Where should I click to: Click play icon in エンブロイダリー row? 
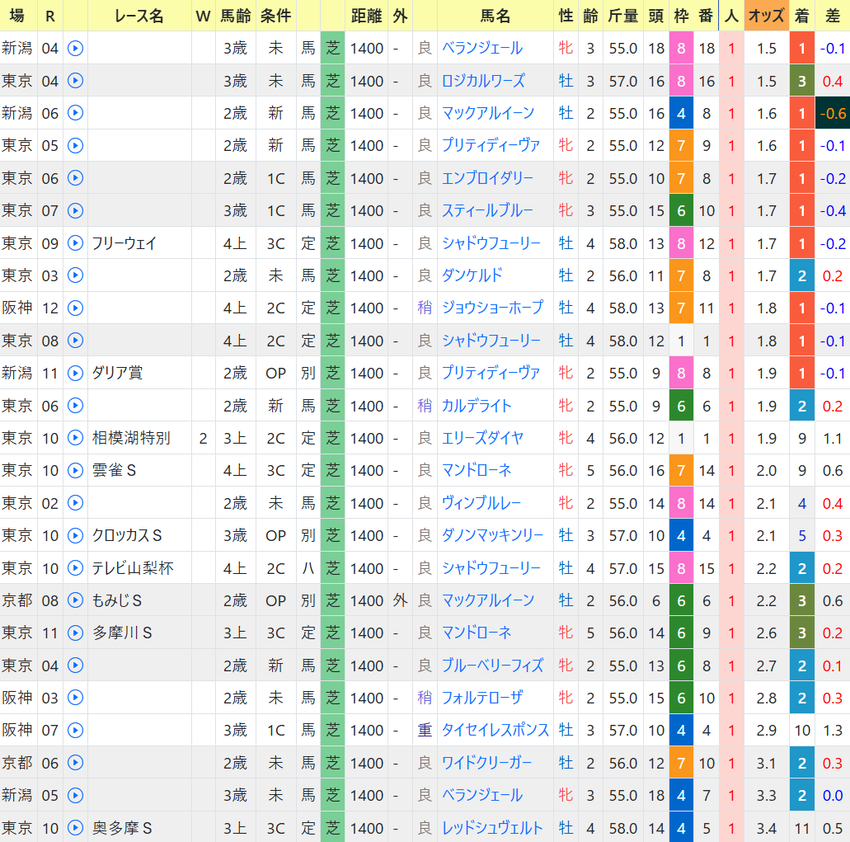click(x=75, y=178)
